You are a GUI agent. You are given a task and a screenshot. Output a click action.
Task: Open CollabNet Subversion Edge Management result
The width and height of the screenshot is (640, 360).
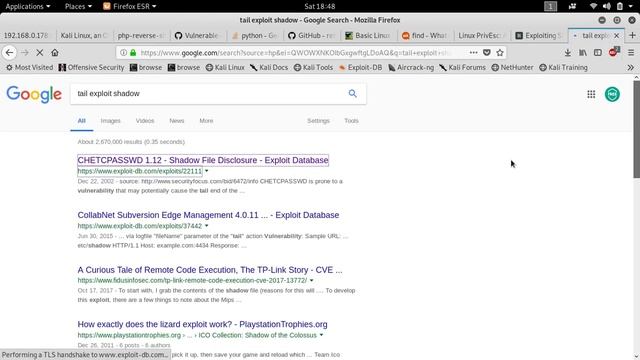point(208,215)
